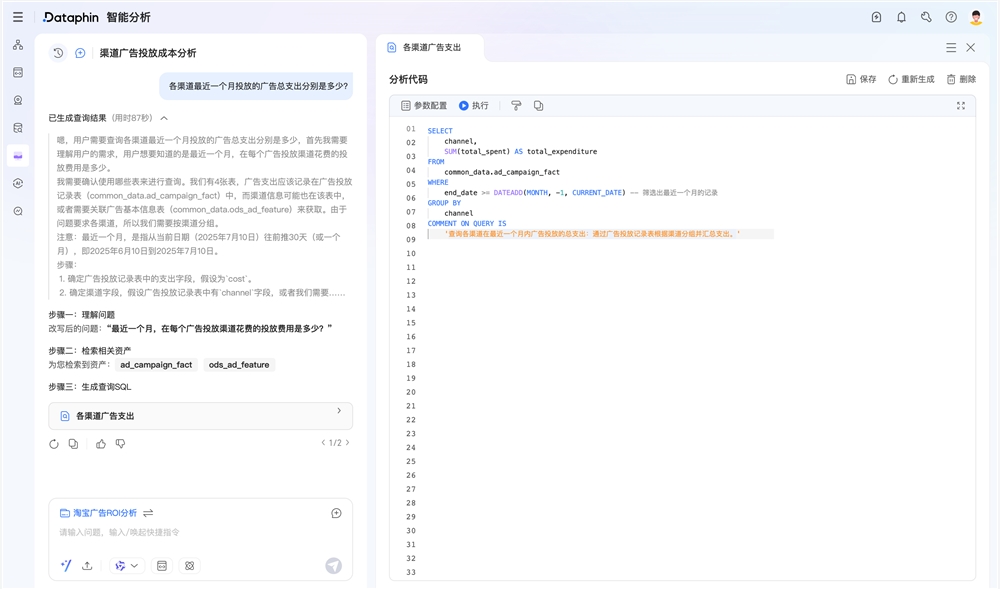
Task: Click the 删除 button
Action: 961,79
